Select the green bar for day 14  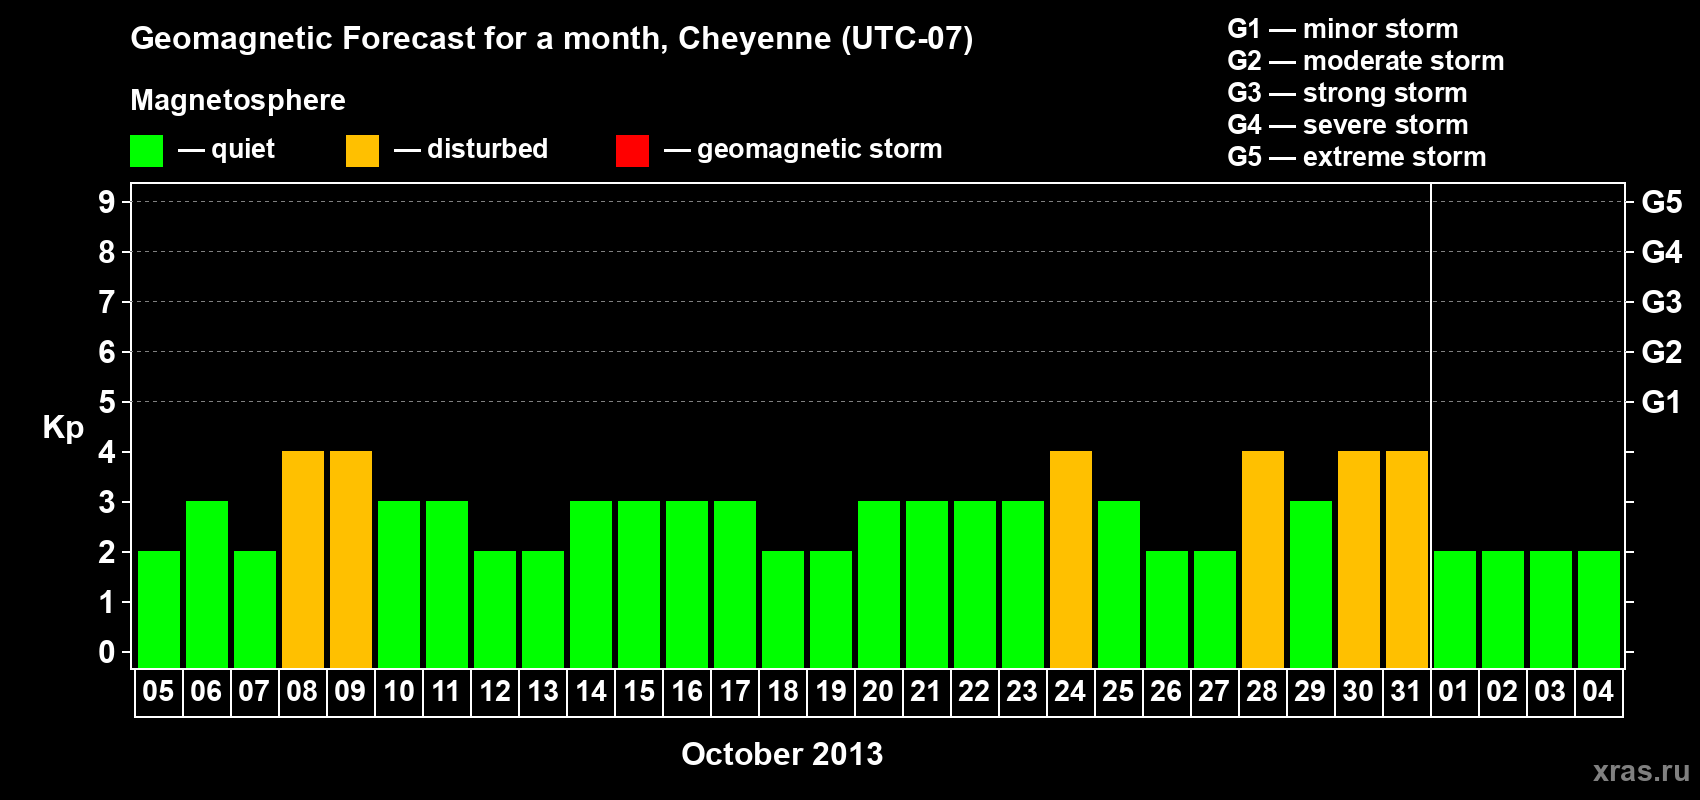(x=591, y=584)
